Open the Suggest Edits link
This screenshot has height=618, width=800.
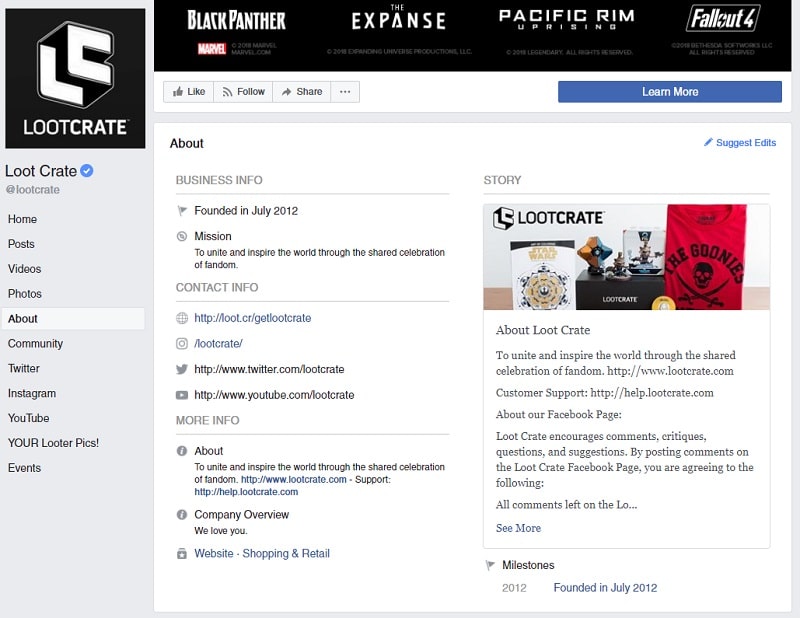click(746, 143)
